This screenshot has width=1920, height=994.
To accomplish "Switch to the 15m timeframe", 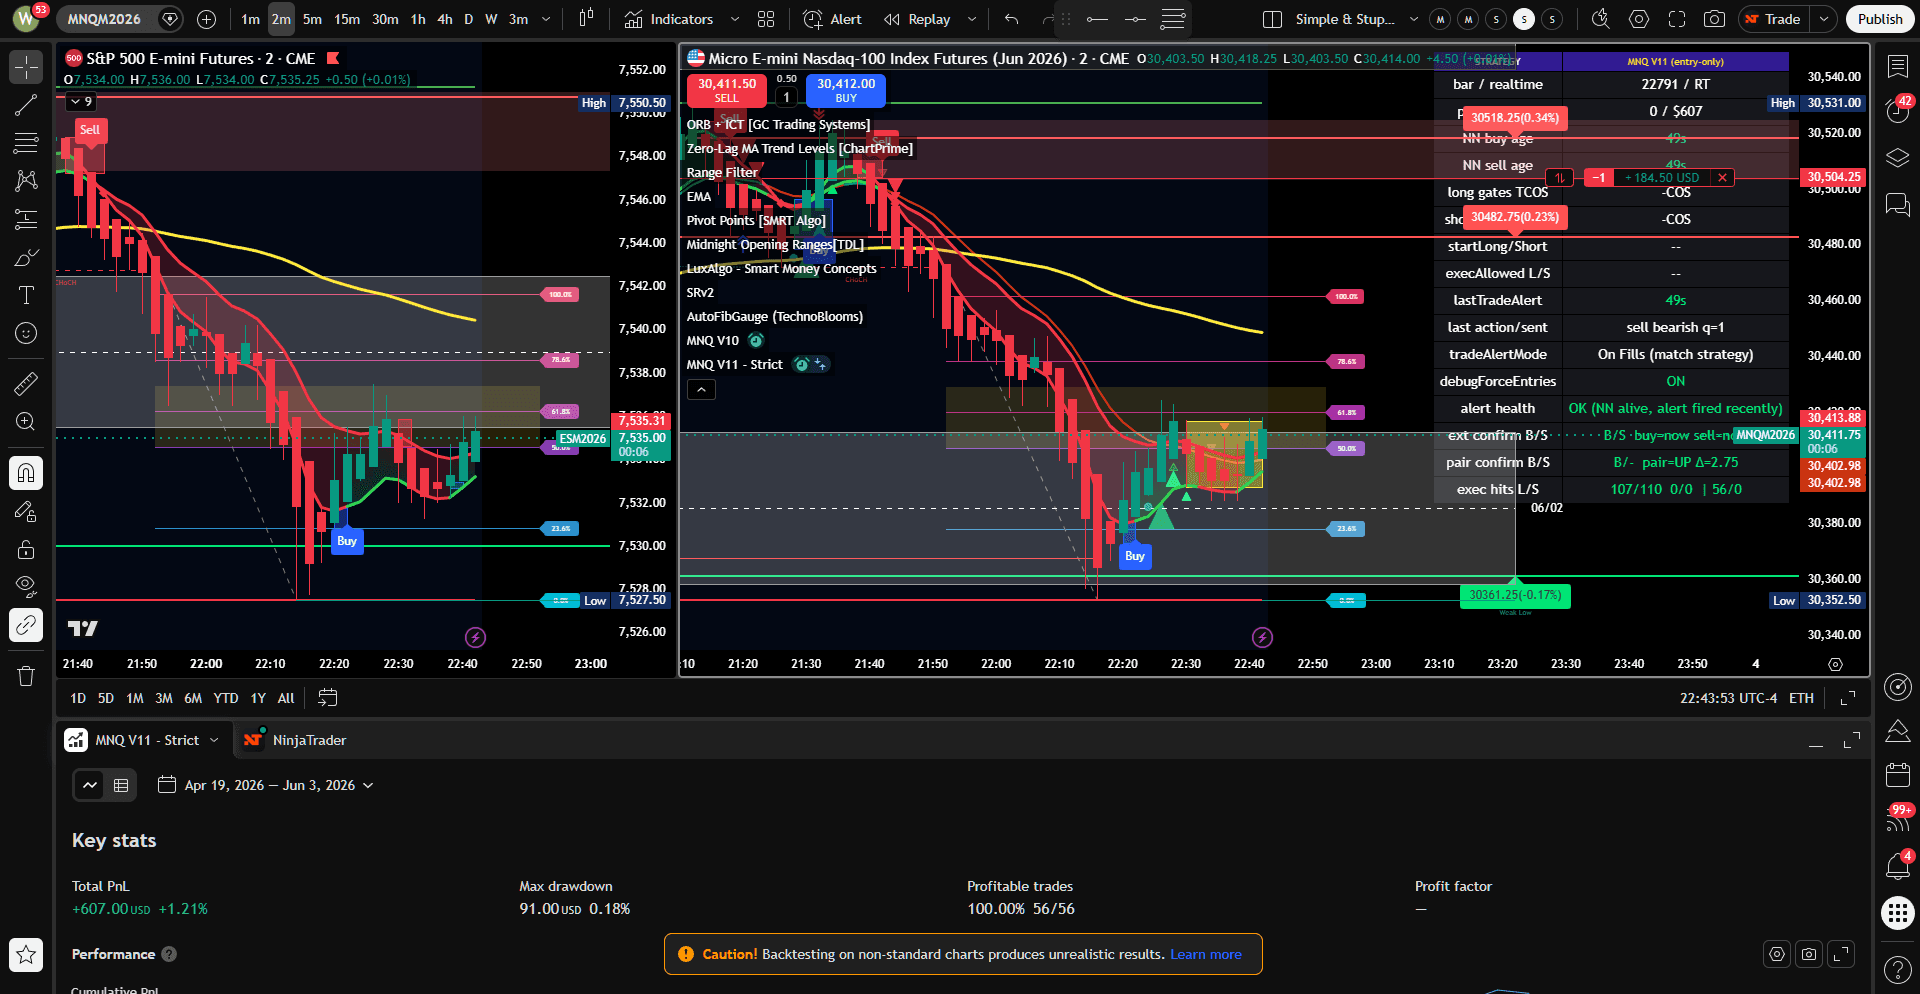I will pyautogui.click(x=347, y=19).
